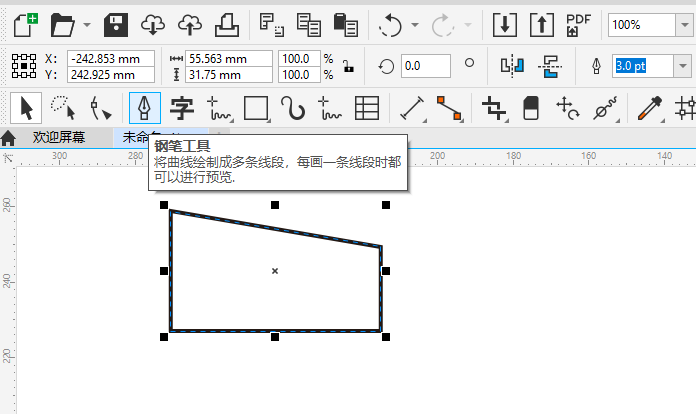Screen dimensions: 696x414
Task: Toggle mirror horizontally button
Action: point(512,66)
